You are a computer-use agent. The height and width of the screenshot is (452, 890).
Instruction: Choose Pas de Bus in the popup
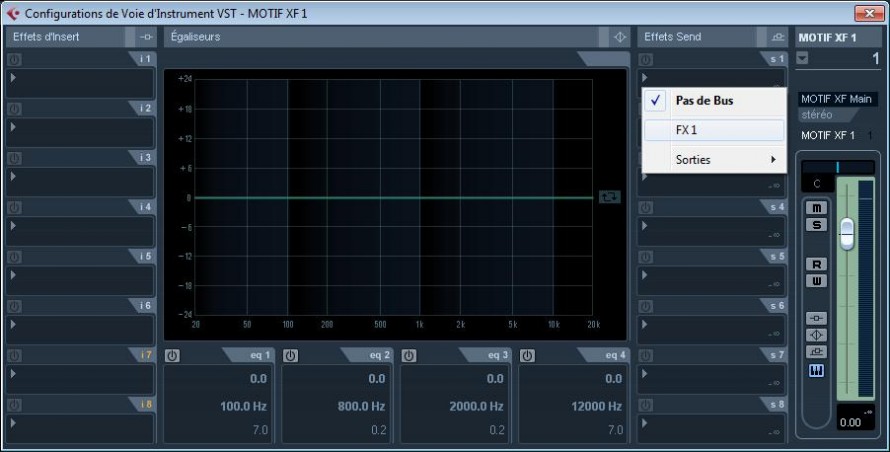click(x=714, y=101)
